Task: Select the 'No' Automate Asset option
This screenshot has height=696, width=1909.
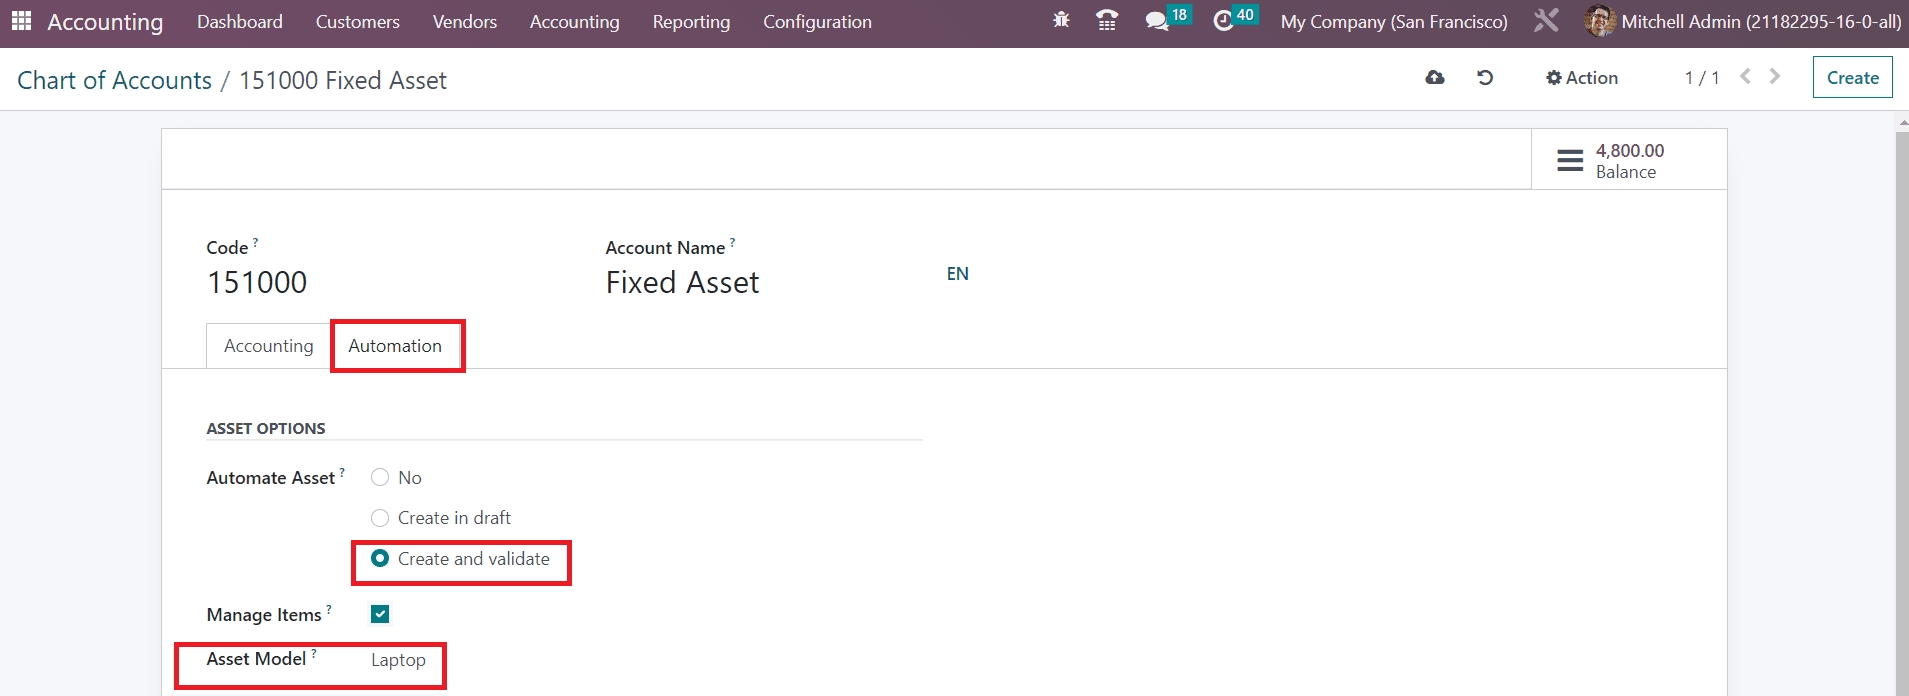Action: click(x=380, y=478)
